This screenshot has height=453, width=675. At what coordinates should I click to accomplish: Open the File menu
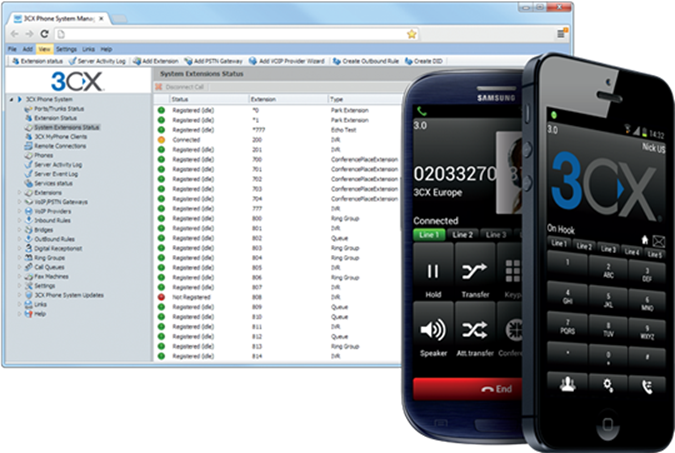point(12,49)
